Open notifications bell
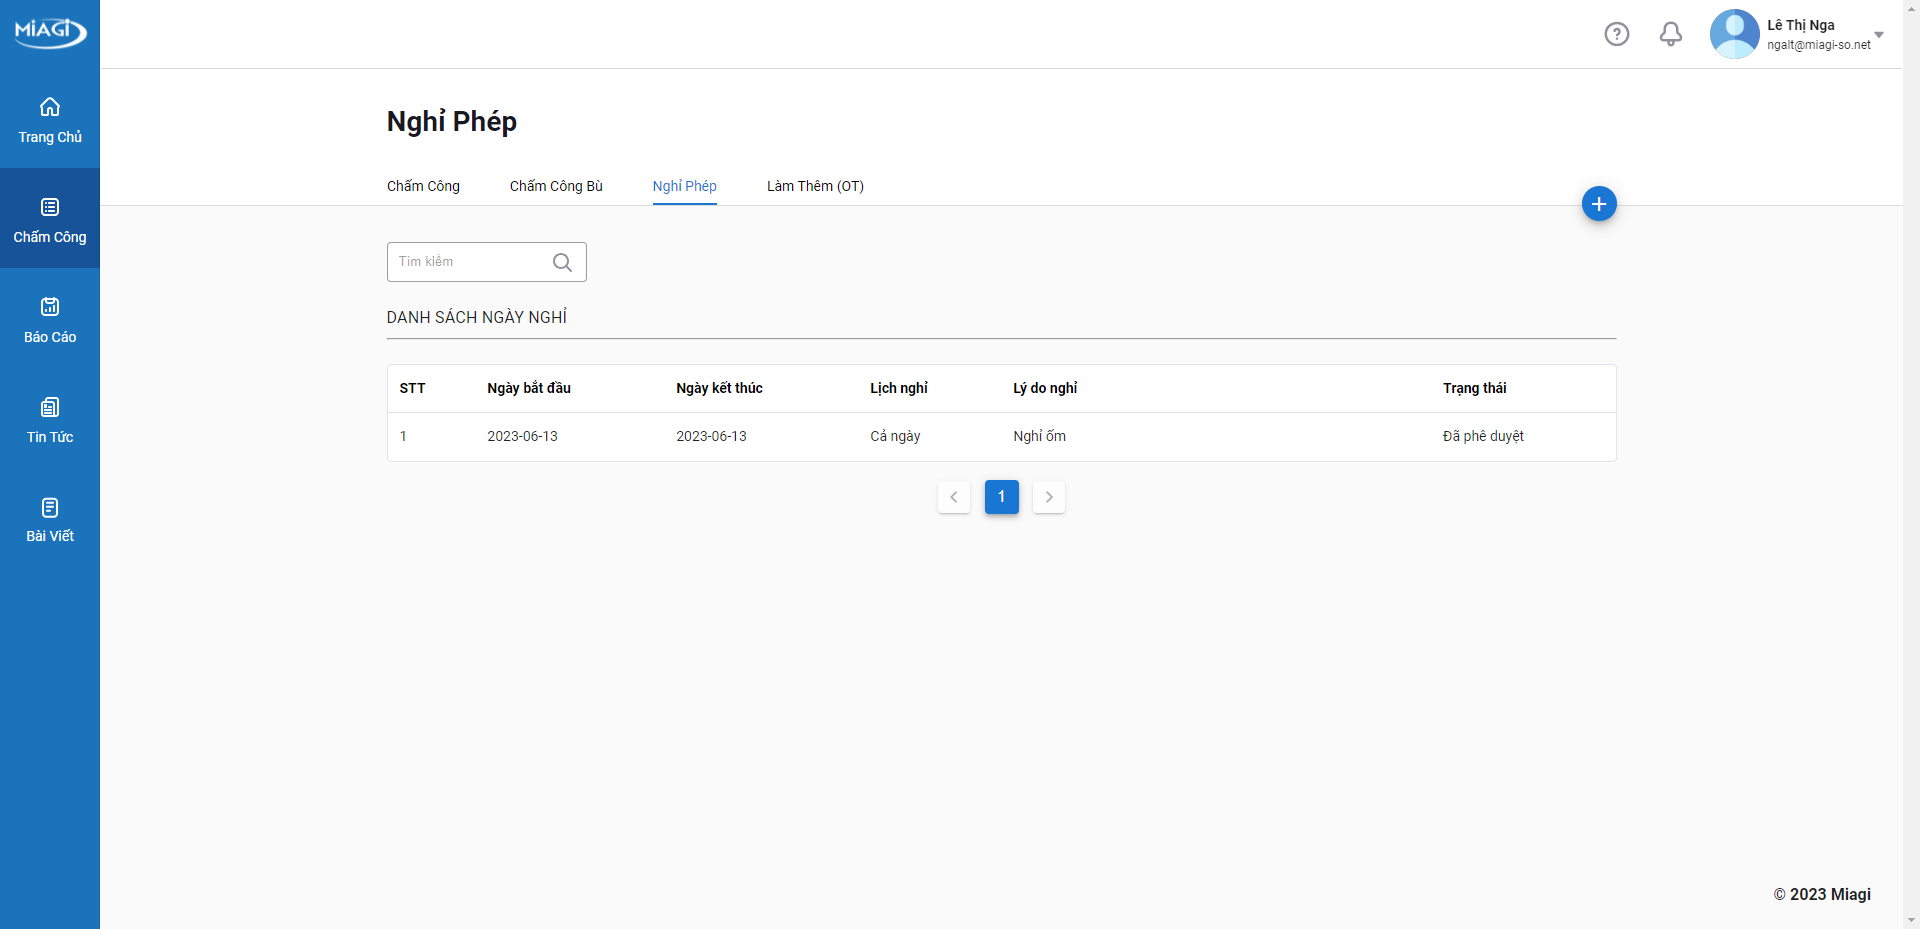 1670,34
